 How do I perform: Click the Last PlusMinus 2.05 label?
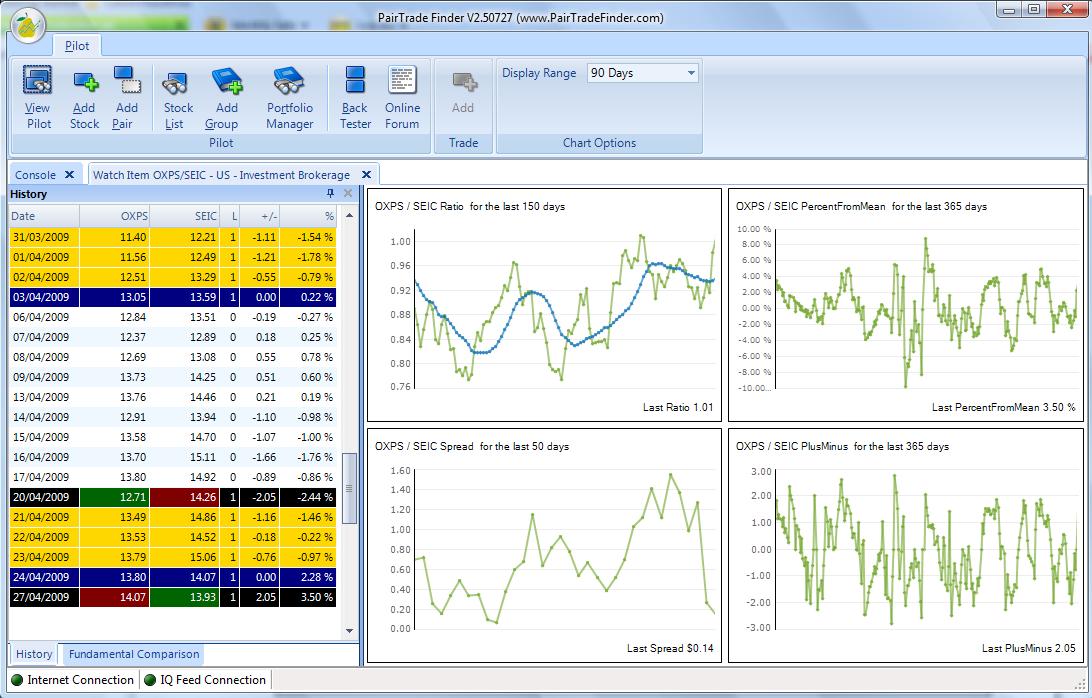click(1029, 649)
